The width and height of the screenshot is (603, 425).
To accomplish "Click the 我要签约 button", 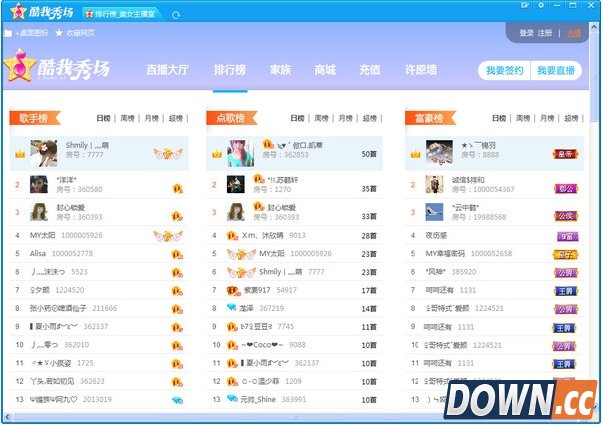I will tap(503, 71).
